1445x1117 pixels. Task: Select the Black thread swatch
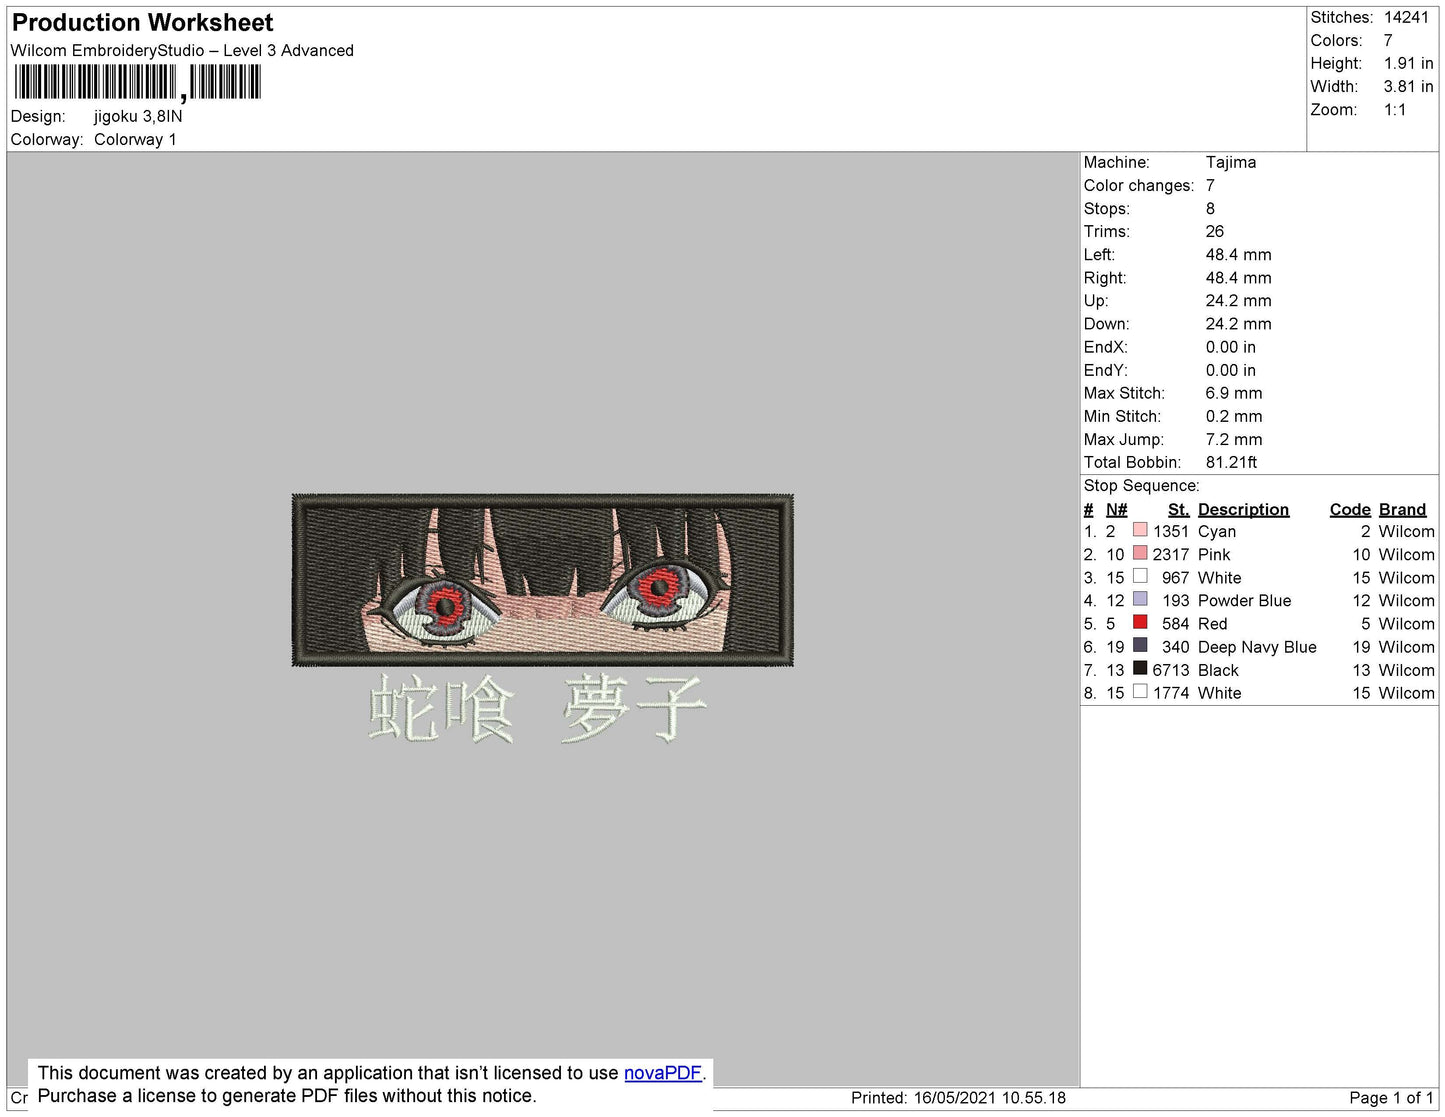point(1140,669)
